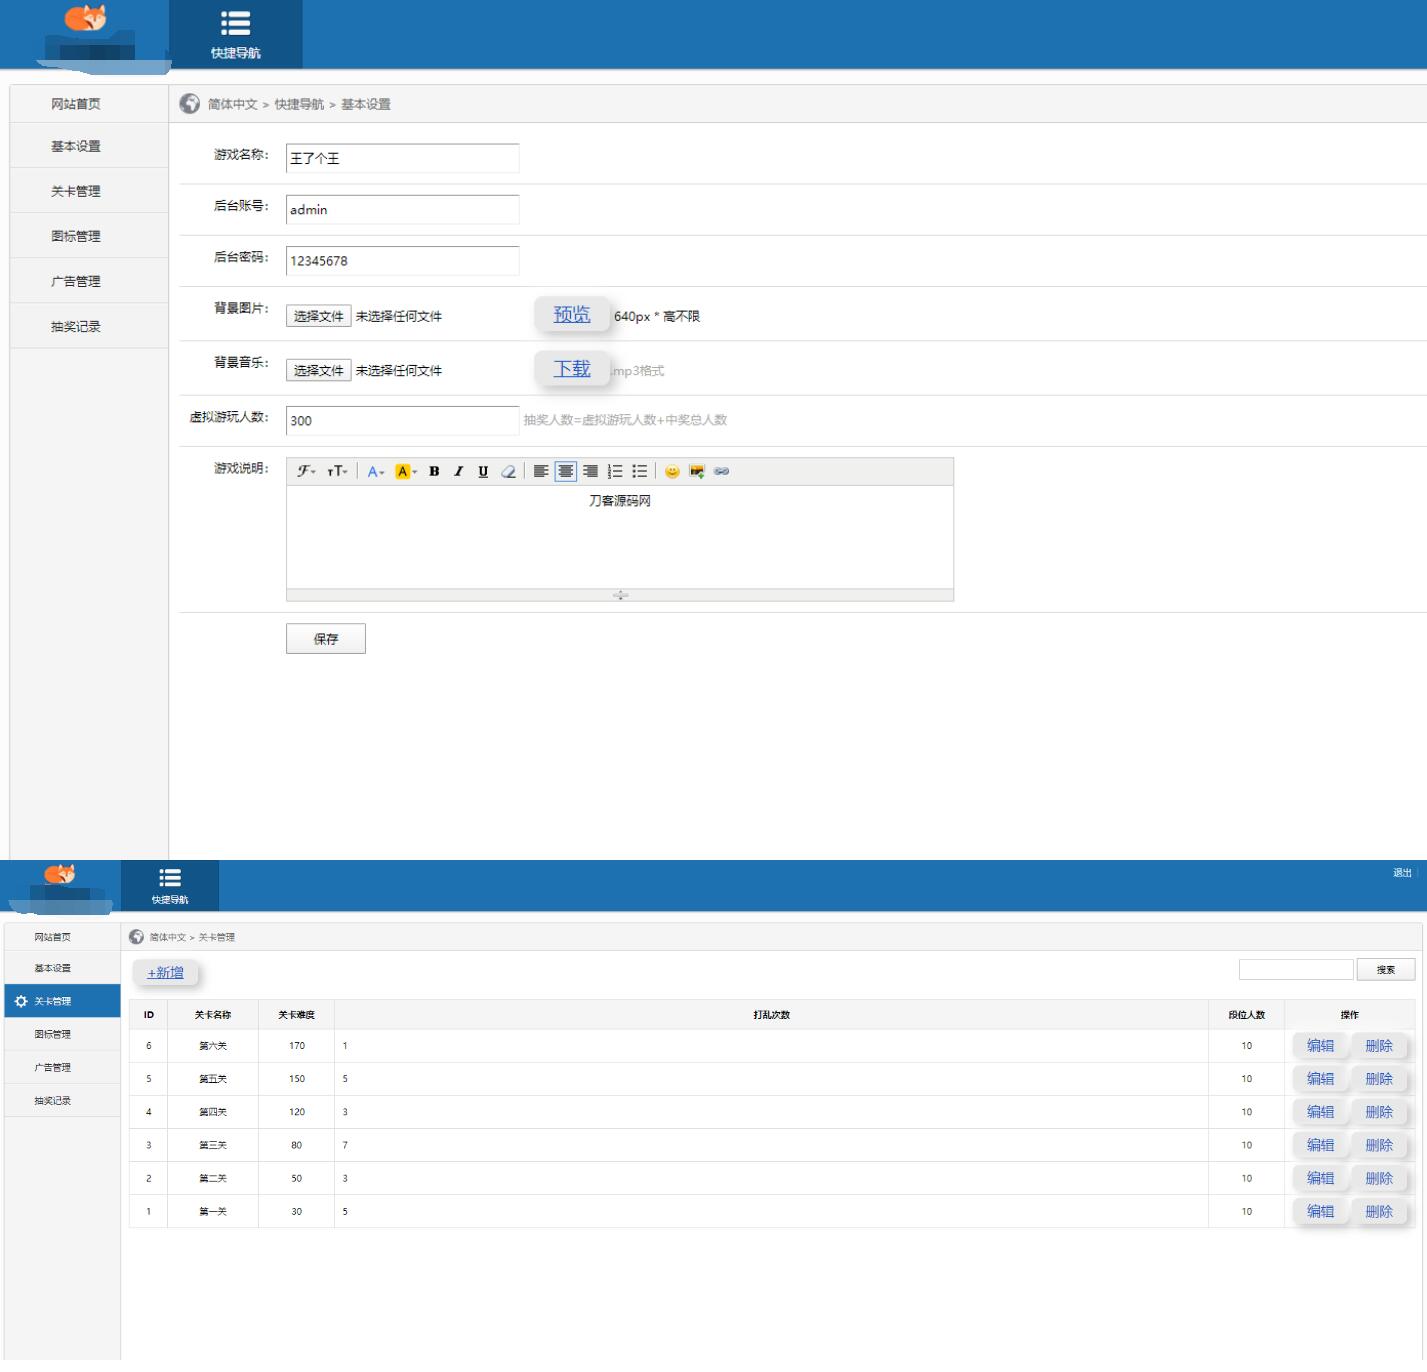Open 图标管理 in the top sidebar
The height and width of the screenshot is (1372, 1427).
pos(76,236)
